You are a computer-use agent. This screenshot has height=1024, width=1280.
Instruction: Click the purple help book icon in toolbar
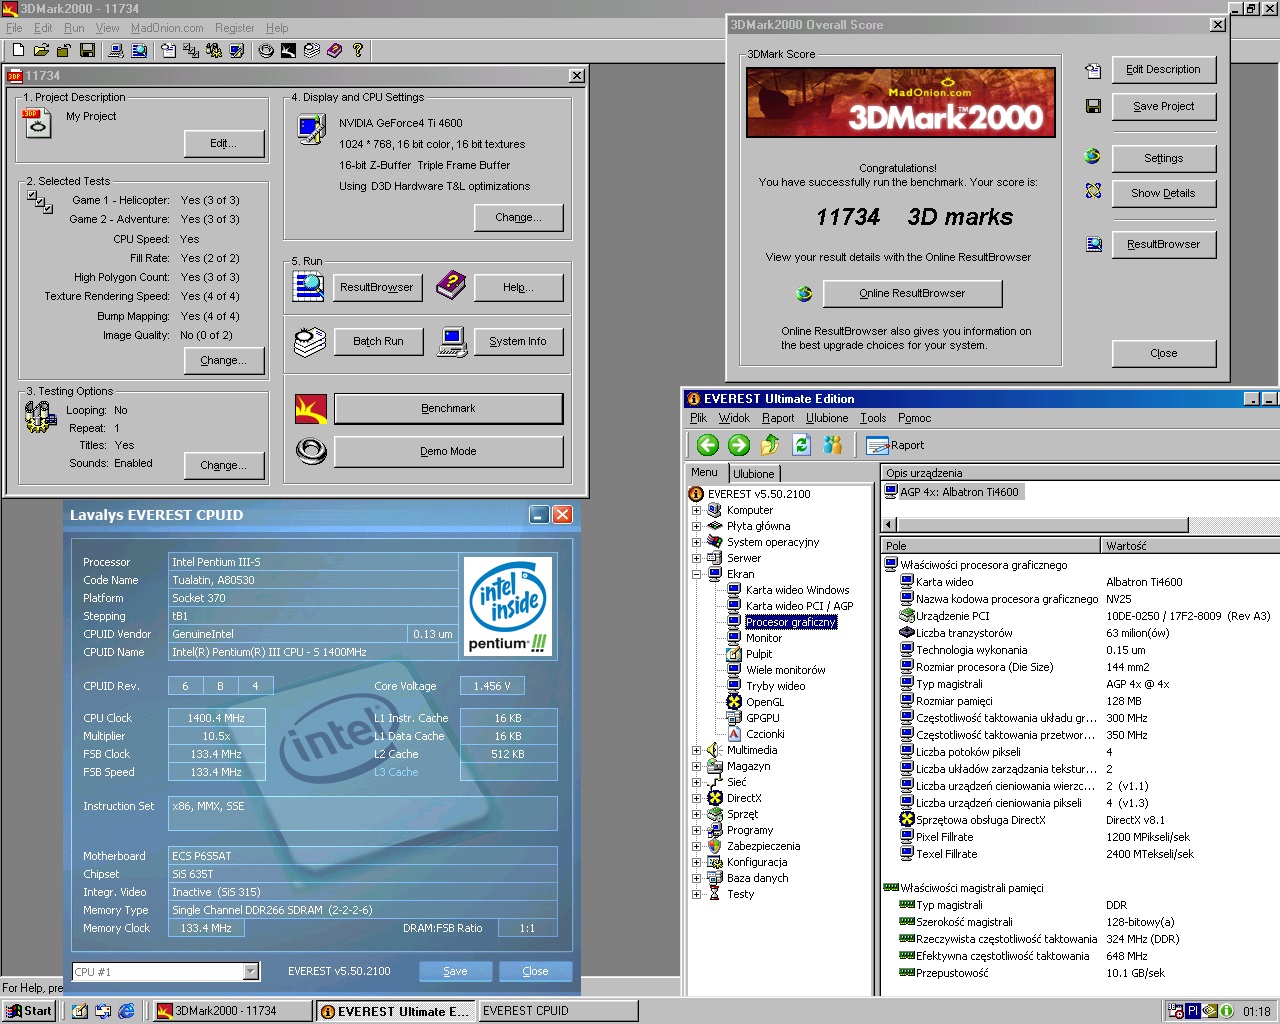[x=335, y=50]
